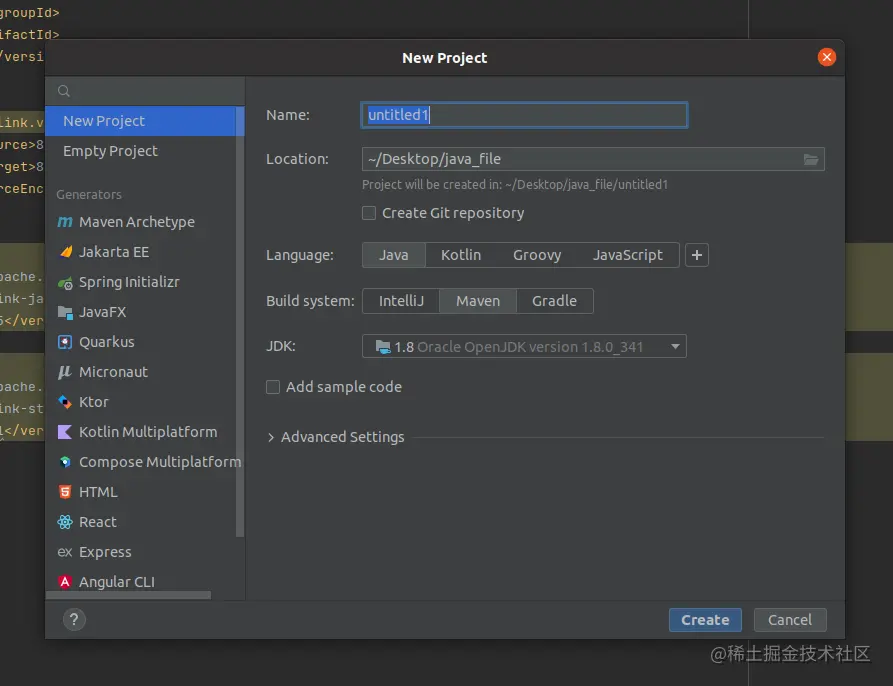
Task: Click the Create button
Action: pos(705,620)
